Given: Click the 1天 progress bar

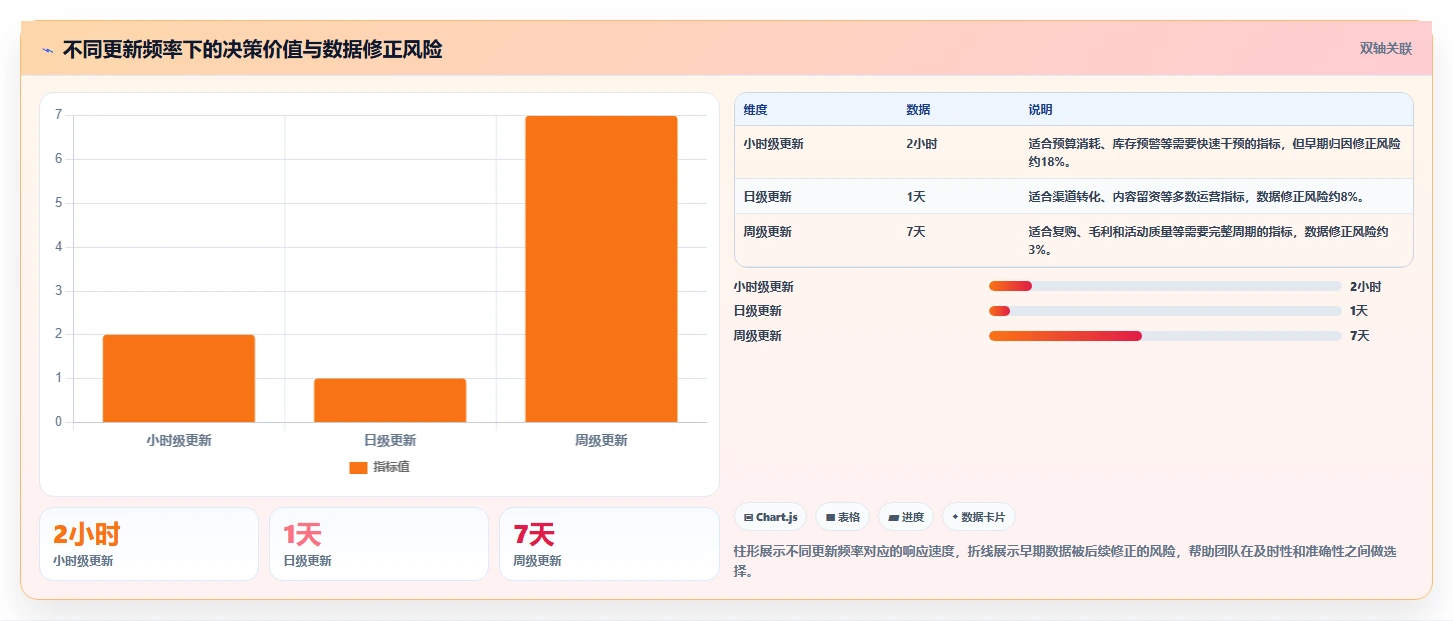Looking at the screenshot, I should click(1165, 311).
